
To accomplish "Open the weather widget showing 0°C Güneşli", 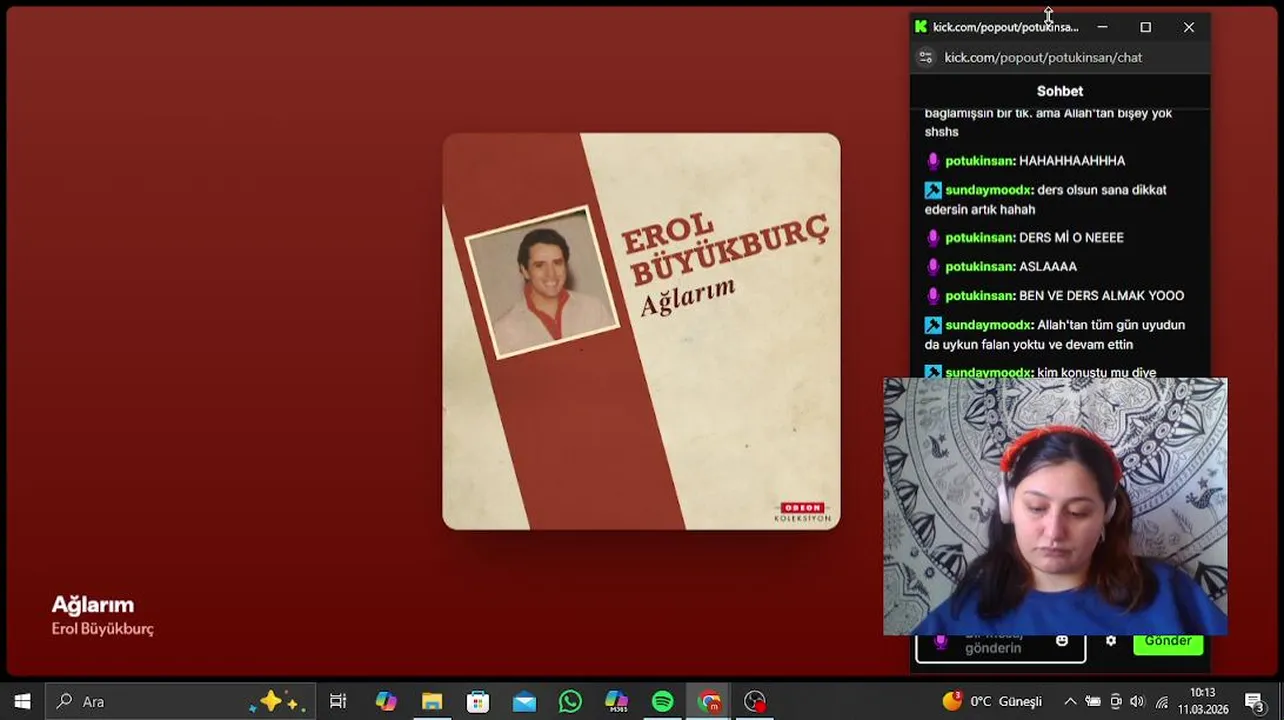I will (x=992, y=701).
